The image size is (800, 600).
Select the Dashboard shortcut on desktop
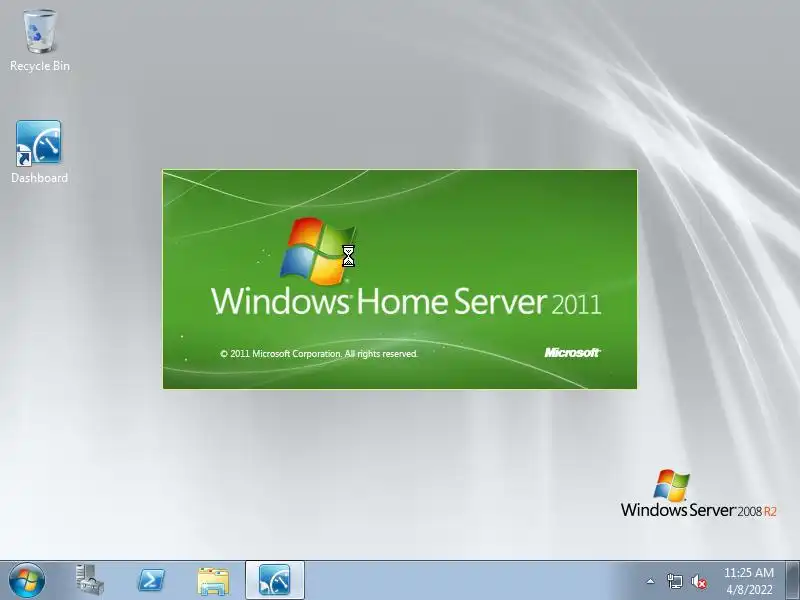pos(39,152)
